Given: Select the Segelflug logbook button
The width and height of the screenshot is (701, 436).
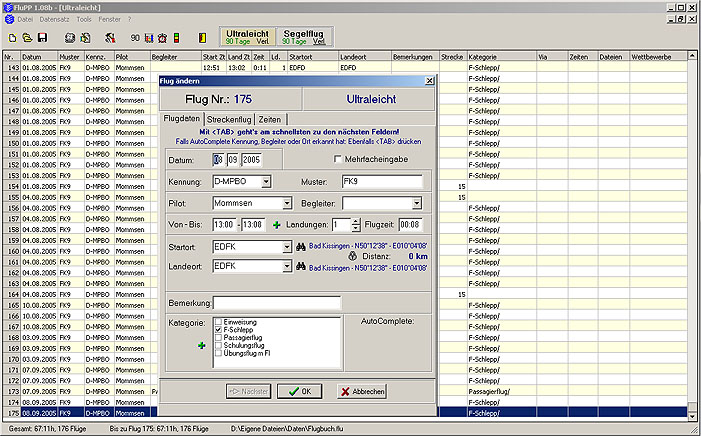Looking at the screenshot, I should coord(304,37).
